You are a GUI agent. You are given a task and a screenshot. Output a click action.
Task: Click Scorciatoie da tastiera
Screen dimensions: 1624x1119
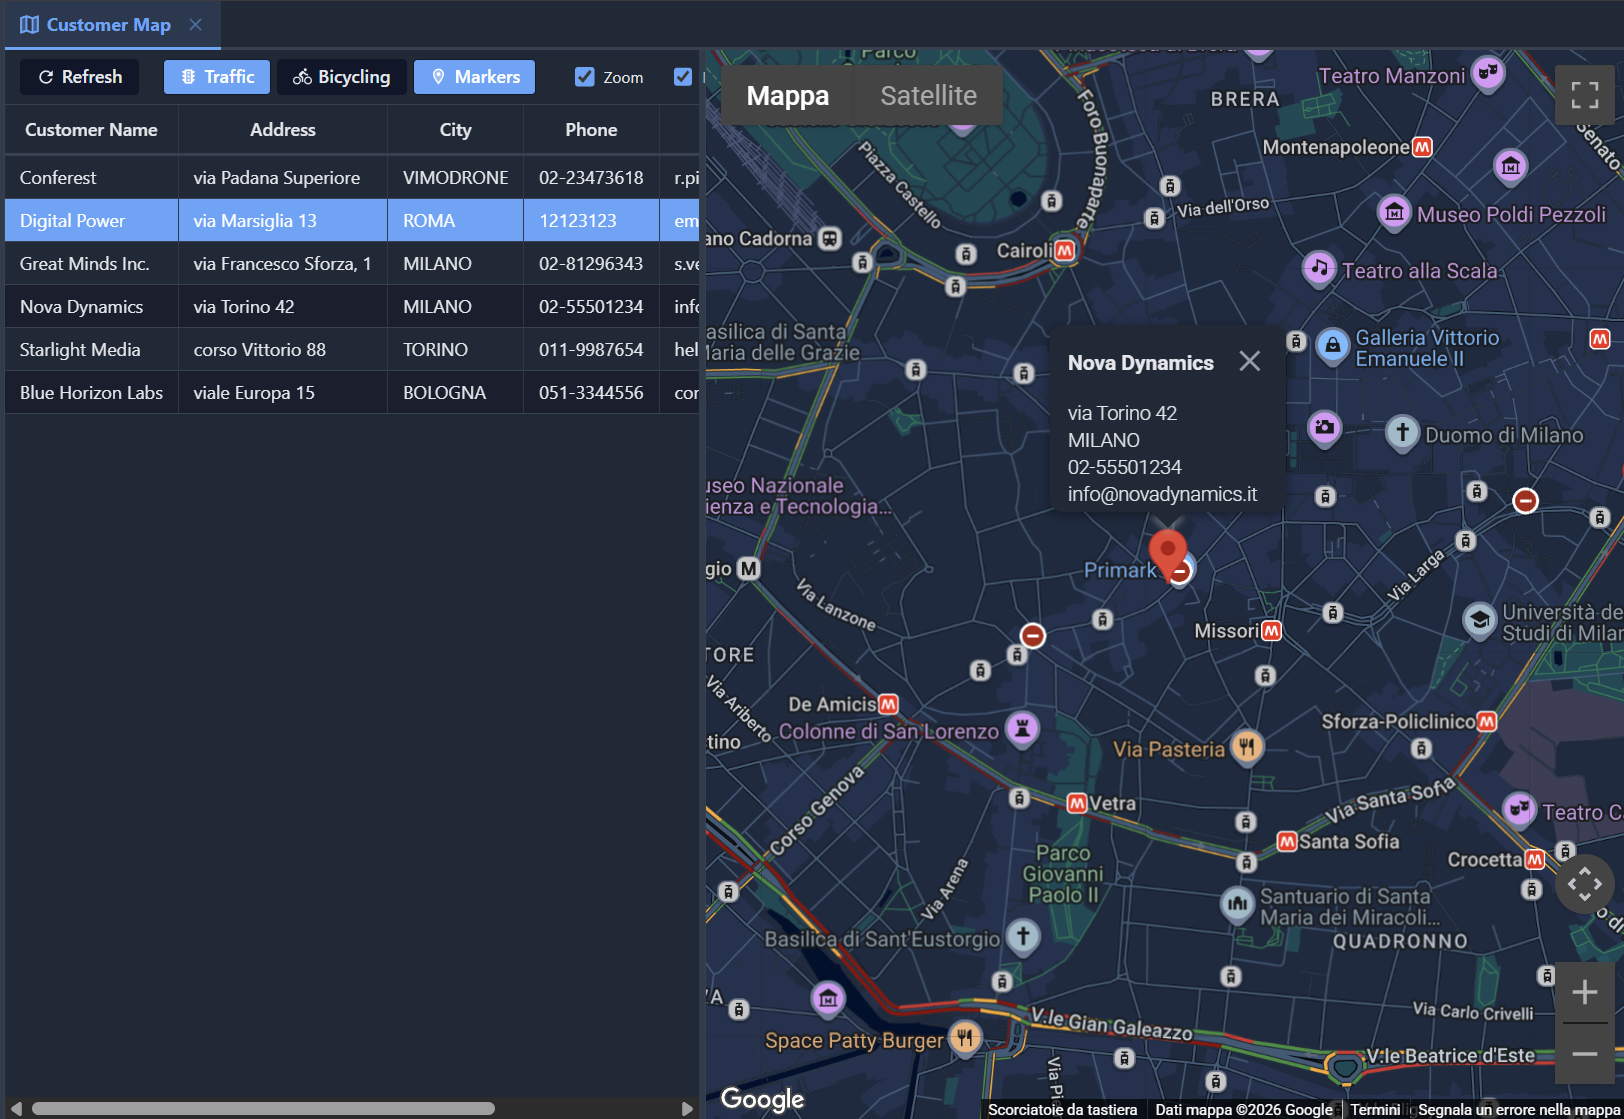pos(1063,1109)
